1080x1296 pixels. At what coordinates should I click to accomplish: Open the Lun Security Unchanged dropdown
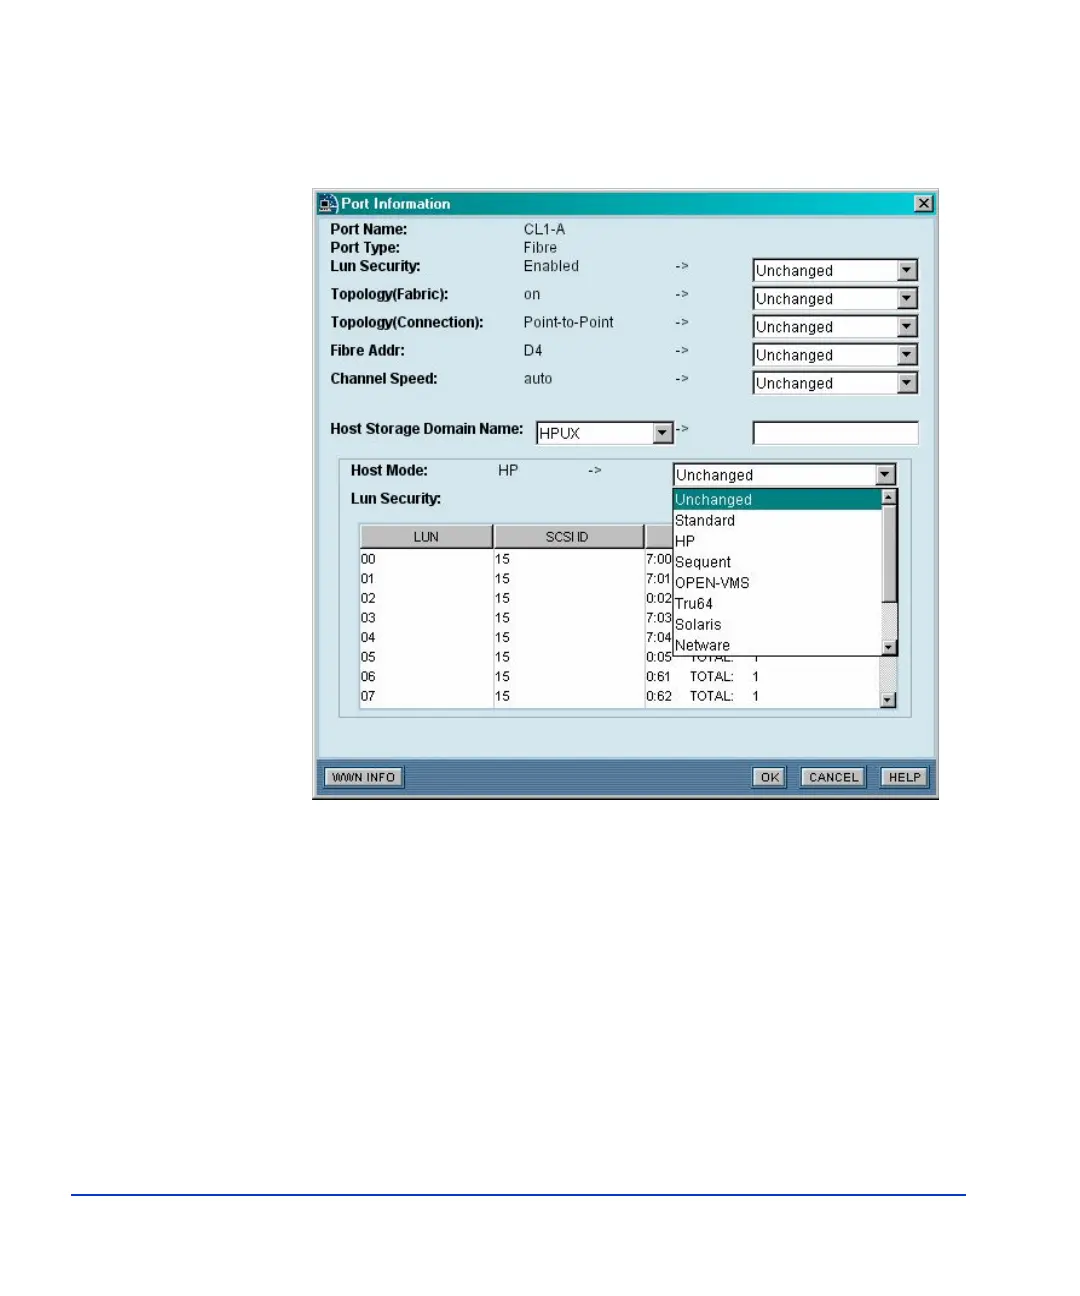point(835,270)
